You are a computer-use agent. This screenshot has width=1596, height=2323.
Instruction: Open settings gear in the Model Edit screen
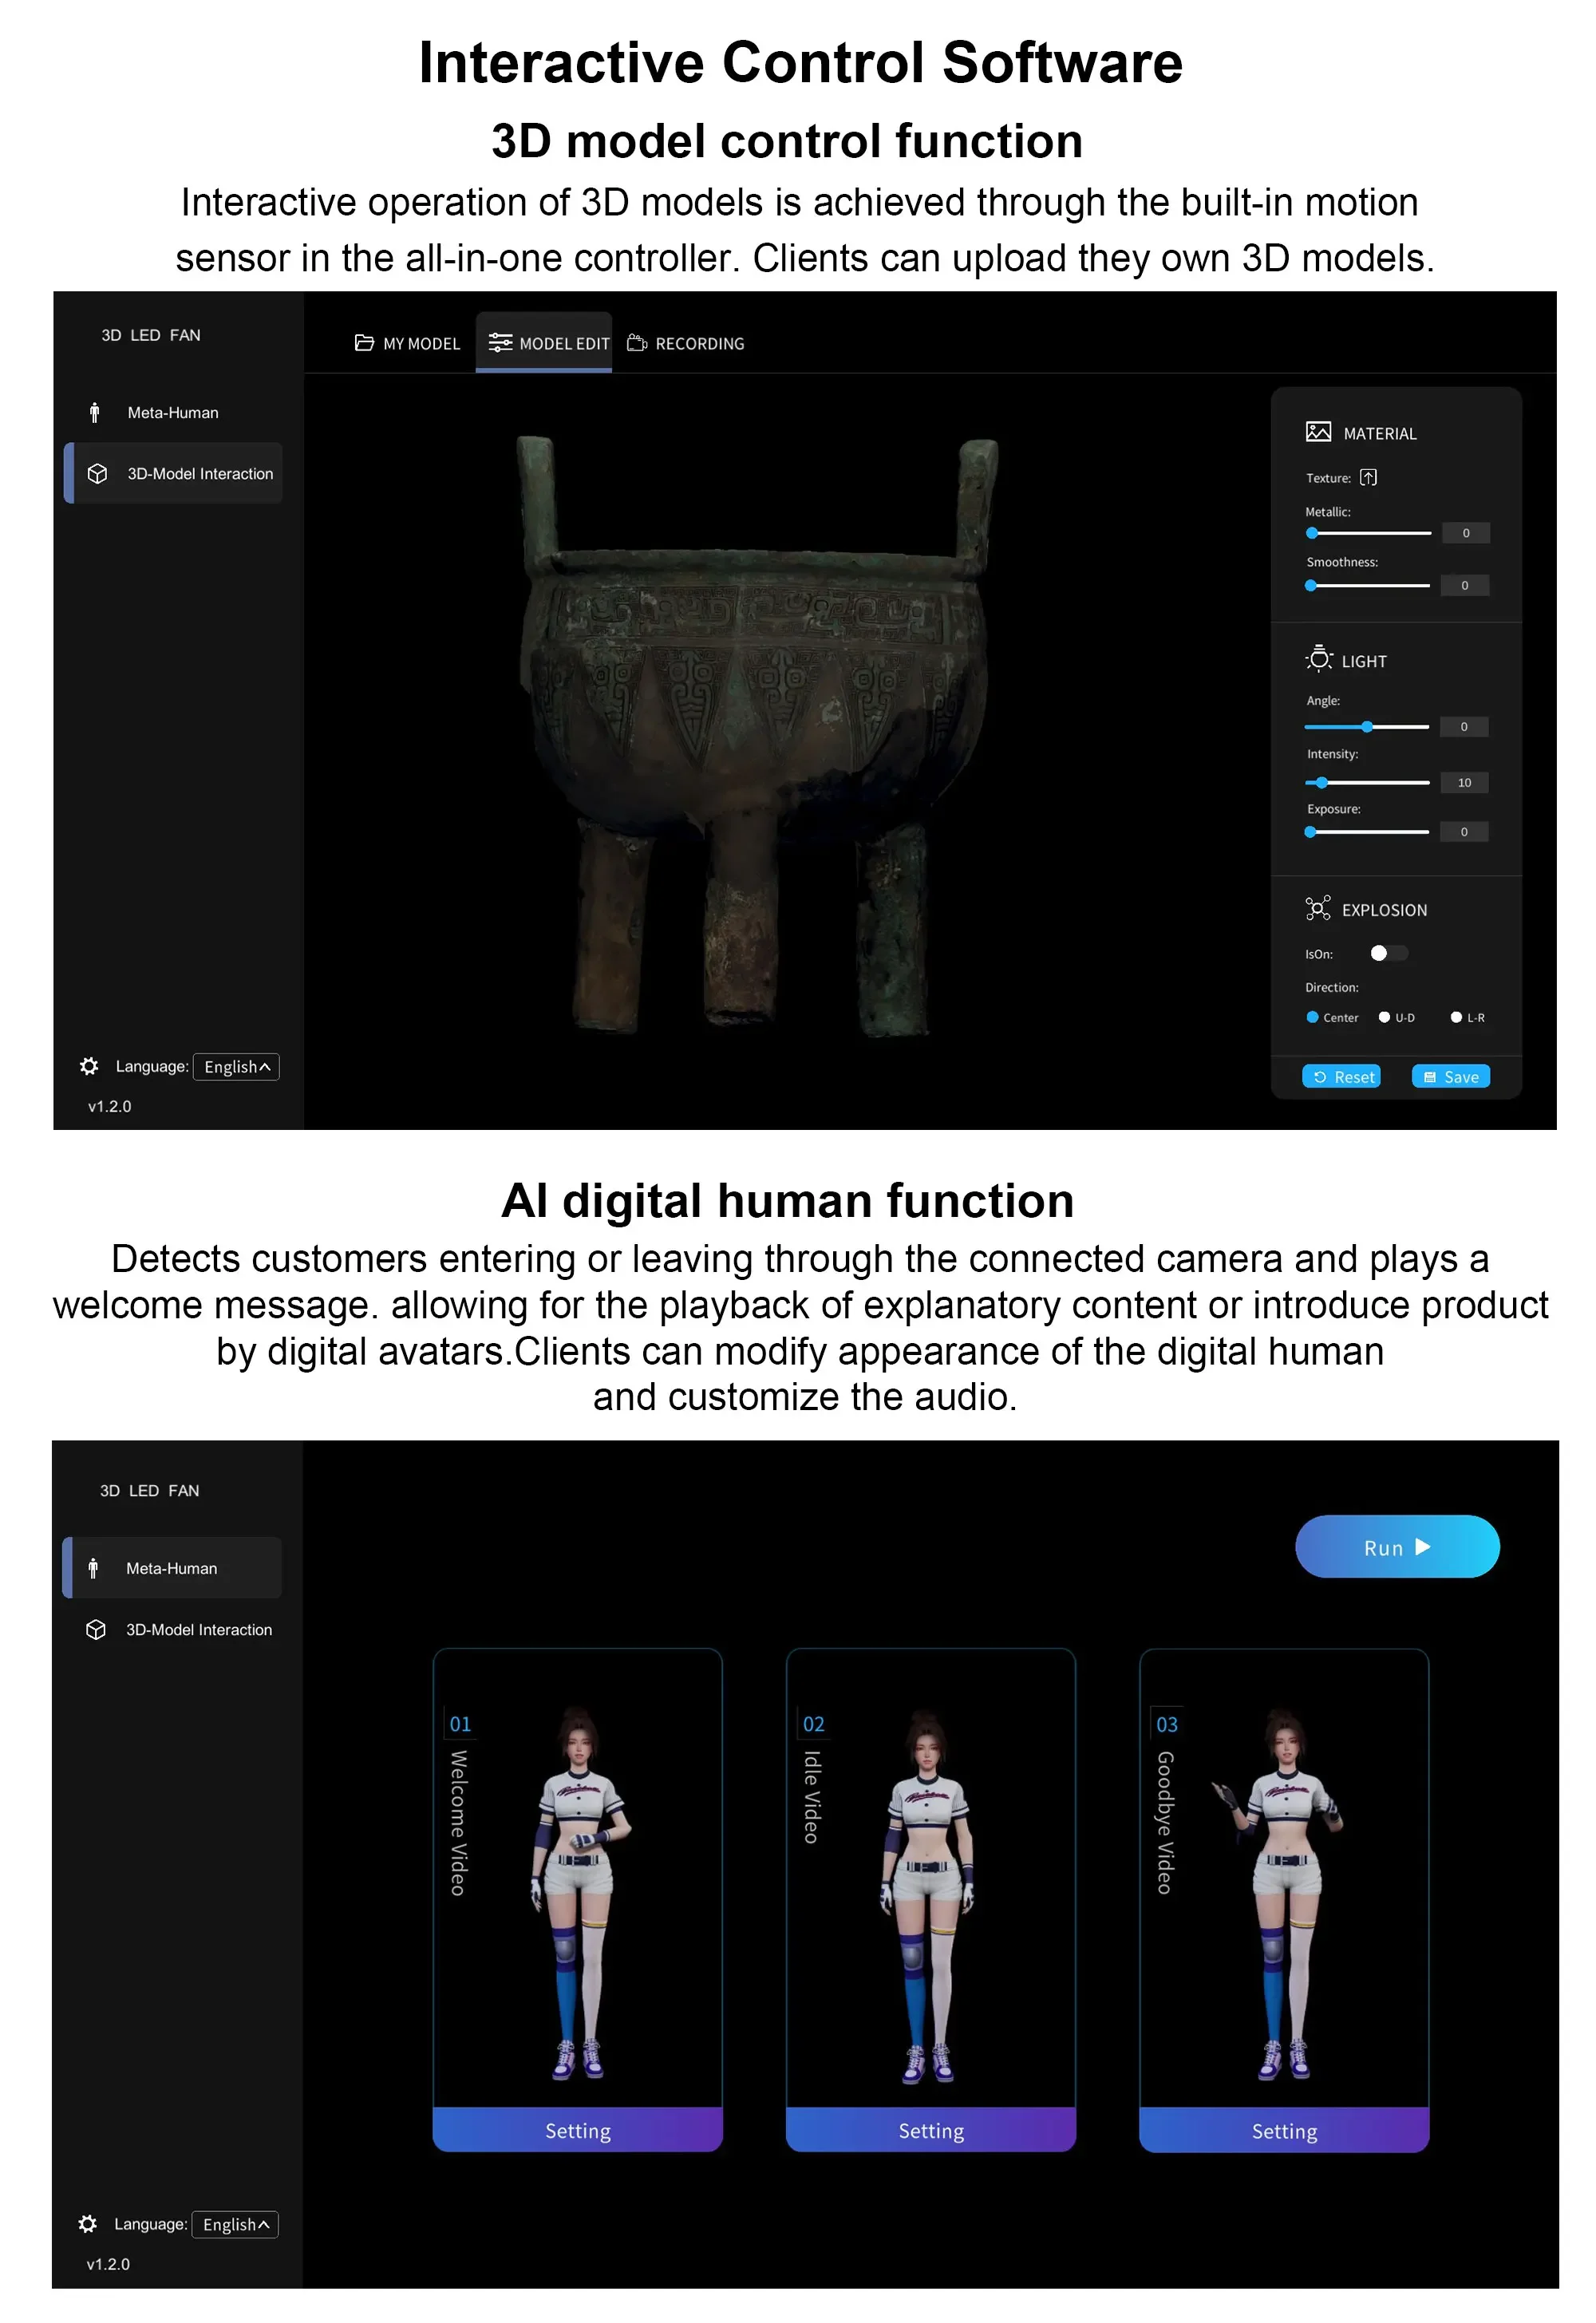coord(89,1066)
